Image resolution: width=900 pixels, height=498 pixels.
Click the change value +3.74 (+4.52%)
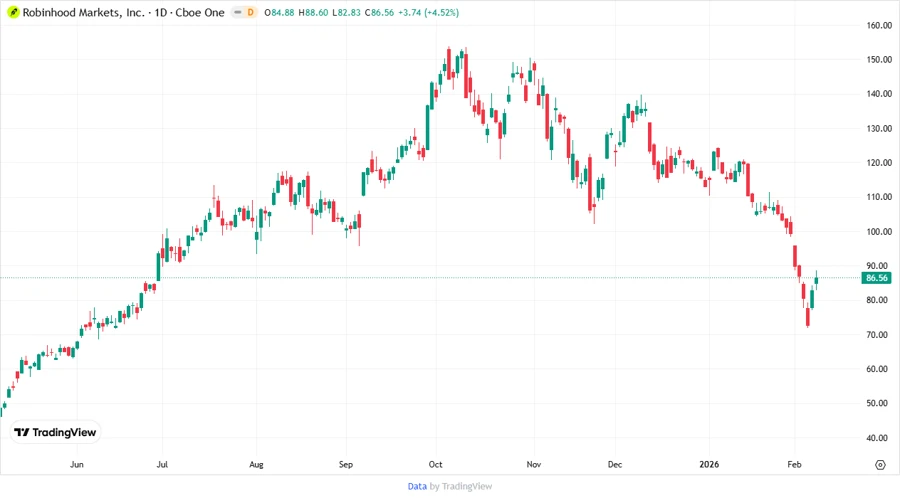[x=428, y=12]
